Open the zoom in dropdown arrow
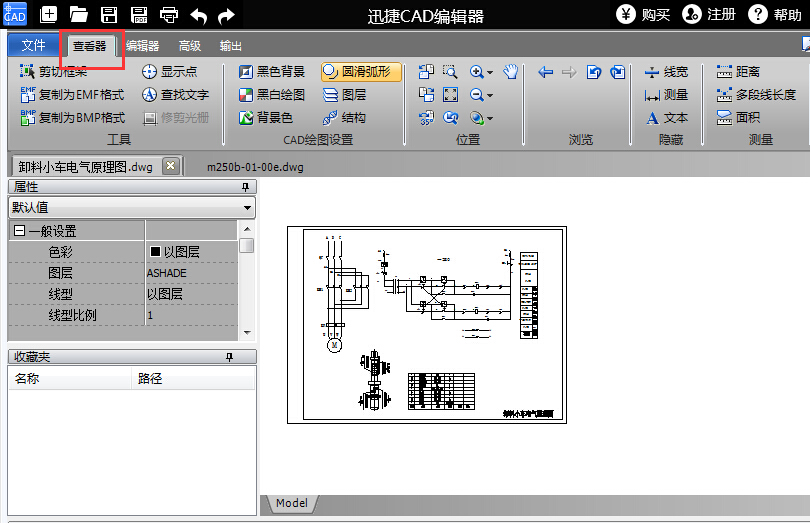This screenshot has height=523, width=810. pos(490,72)
